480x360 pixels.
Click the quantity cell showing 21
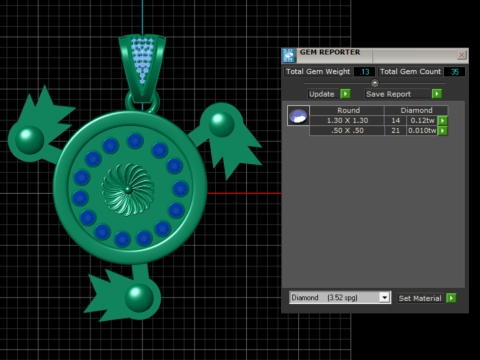pos(395,130)
